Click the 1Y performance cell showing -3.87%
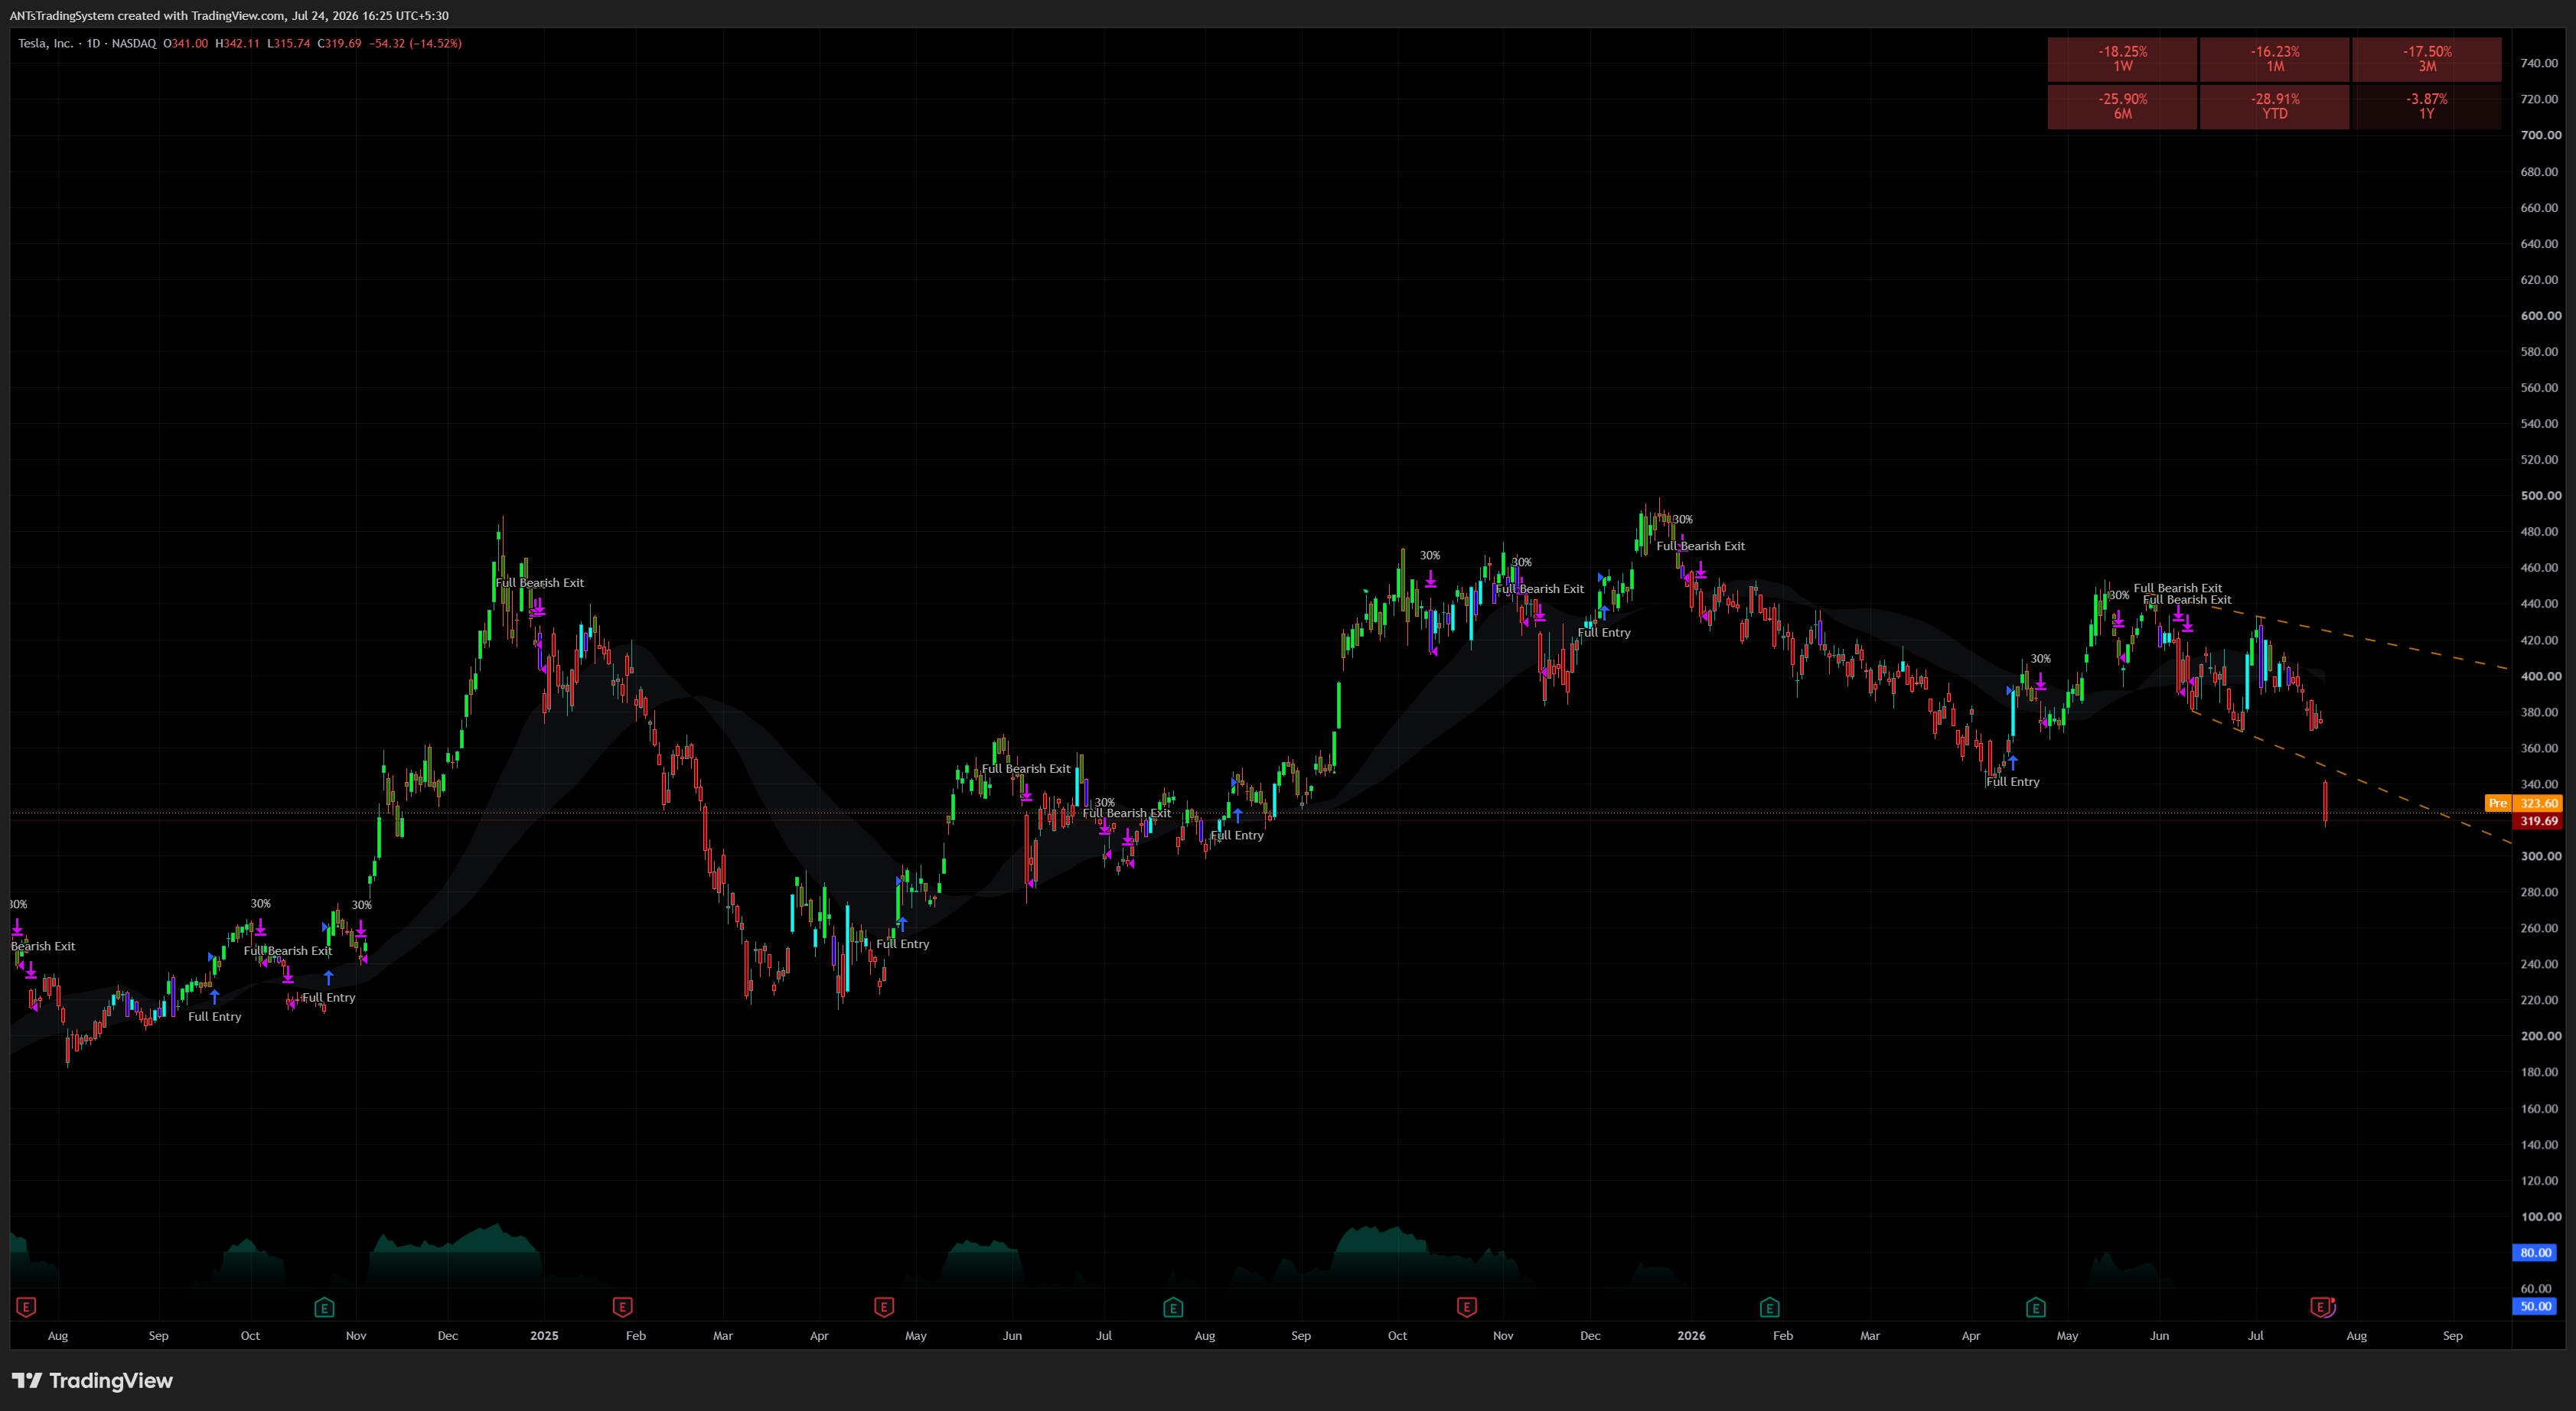The height and width of the screenshot is (1411, 2576). (2427, 106)
